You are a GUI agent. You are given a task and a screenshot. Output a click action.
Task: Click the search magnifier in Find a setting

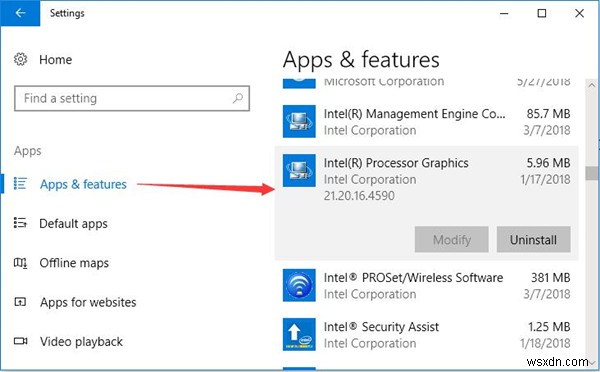(238, 98)
